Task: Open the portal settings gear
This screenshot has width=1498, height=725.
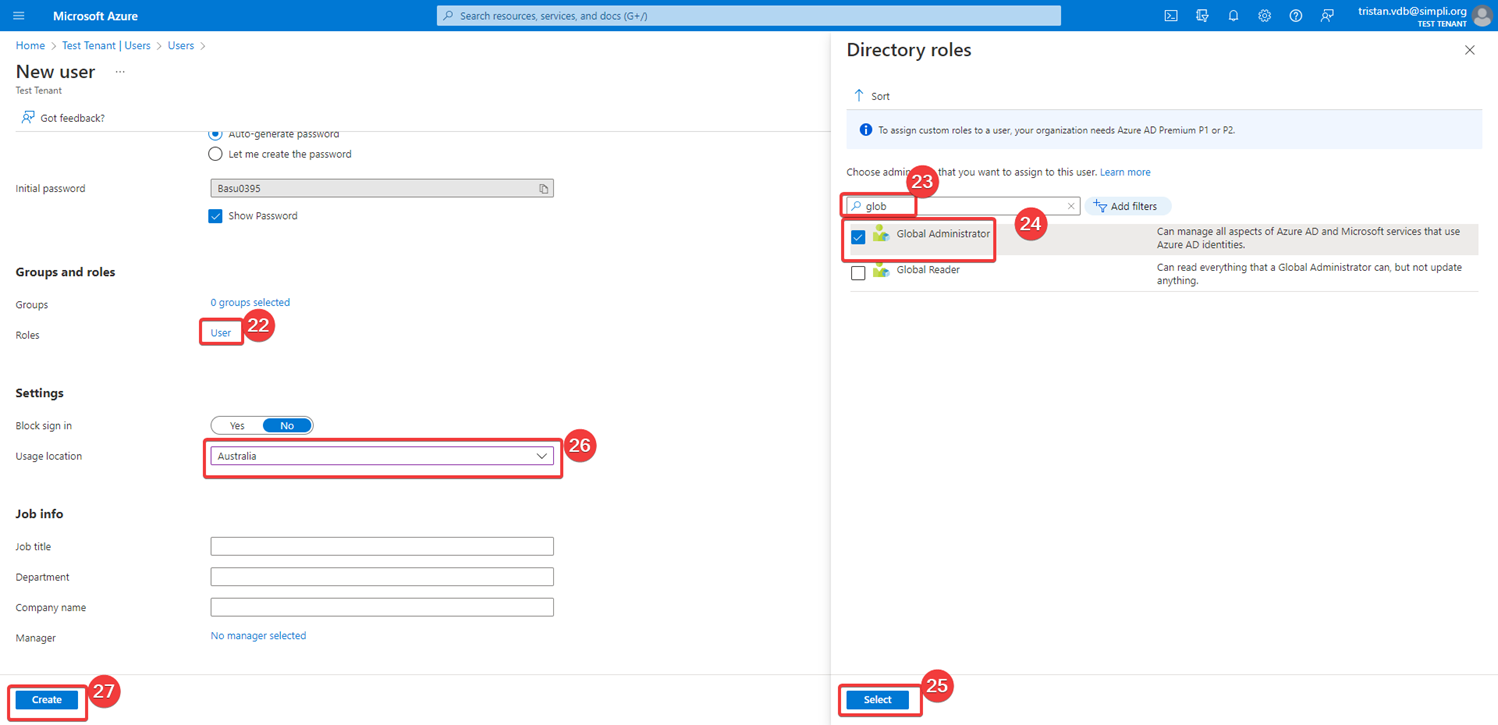Action: pyautogui.click(x=1264, y=15)
